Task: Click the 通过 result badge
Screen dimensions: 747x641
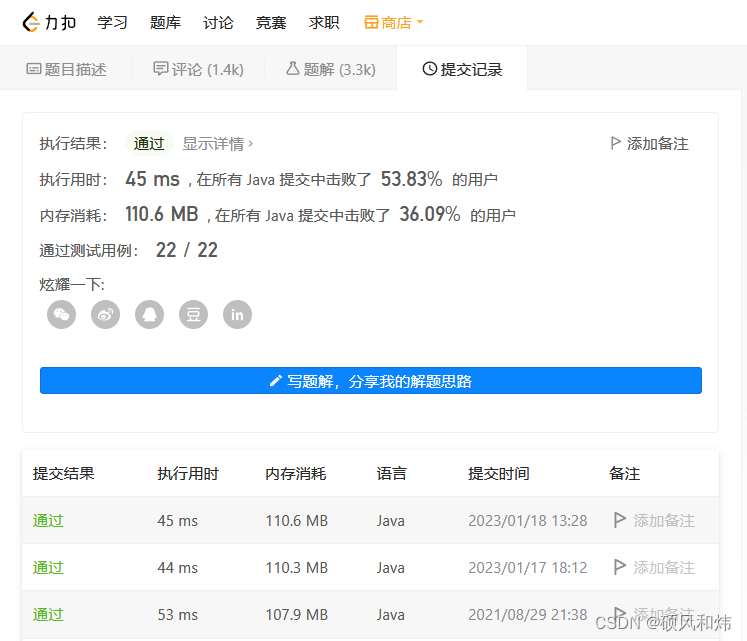Action: click(x=149, y=143)
